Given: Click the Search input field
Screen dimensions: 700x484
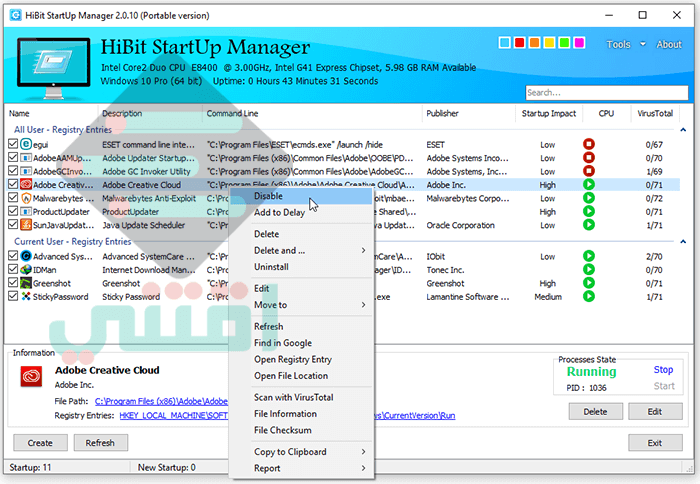Looking at the screenshot, I should coord(607,93).
